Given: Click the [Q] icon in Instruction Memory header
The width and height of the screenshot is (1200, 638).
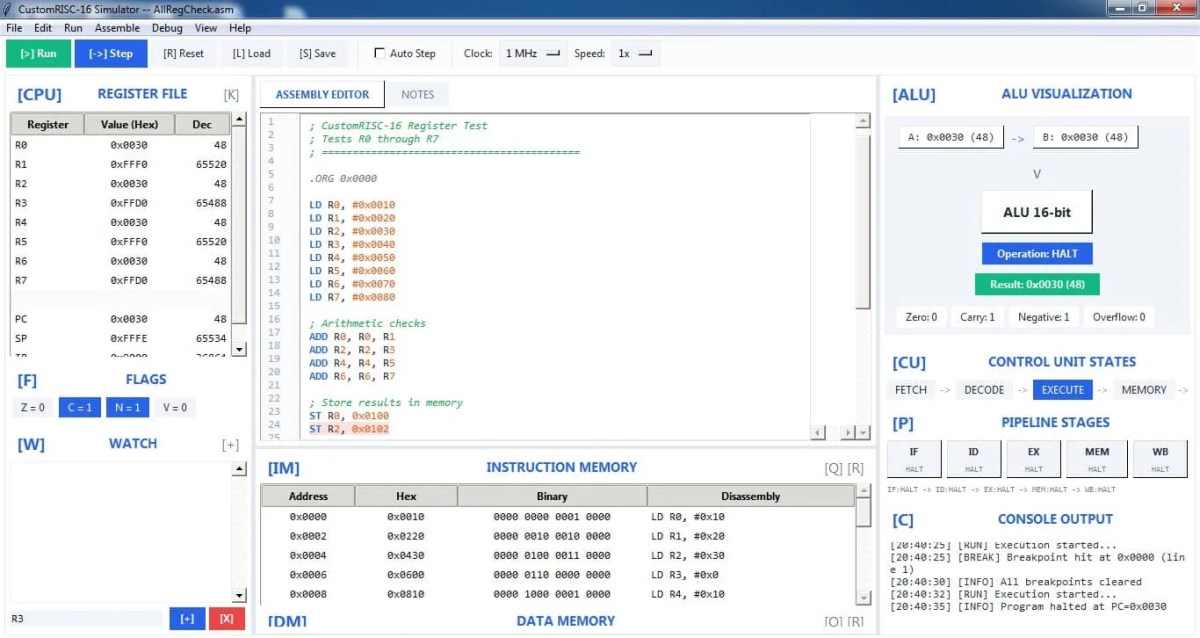Looking at the screenshot, I should click(x=833, y=468).
